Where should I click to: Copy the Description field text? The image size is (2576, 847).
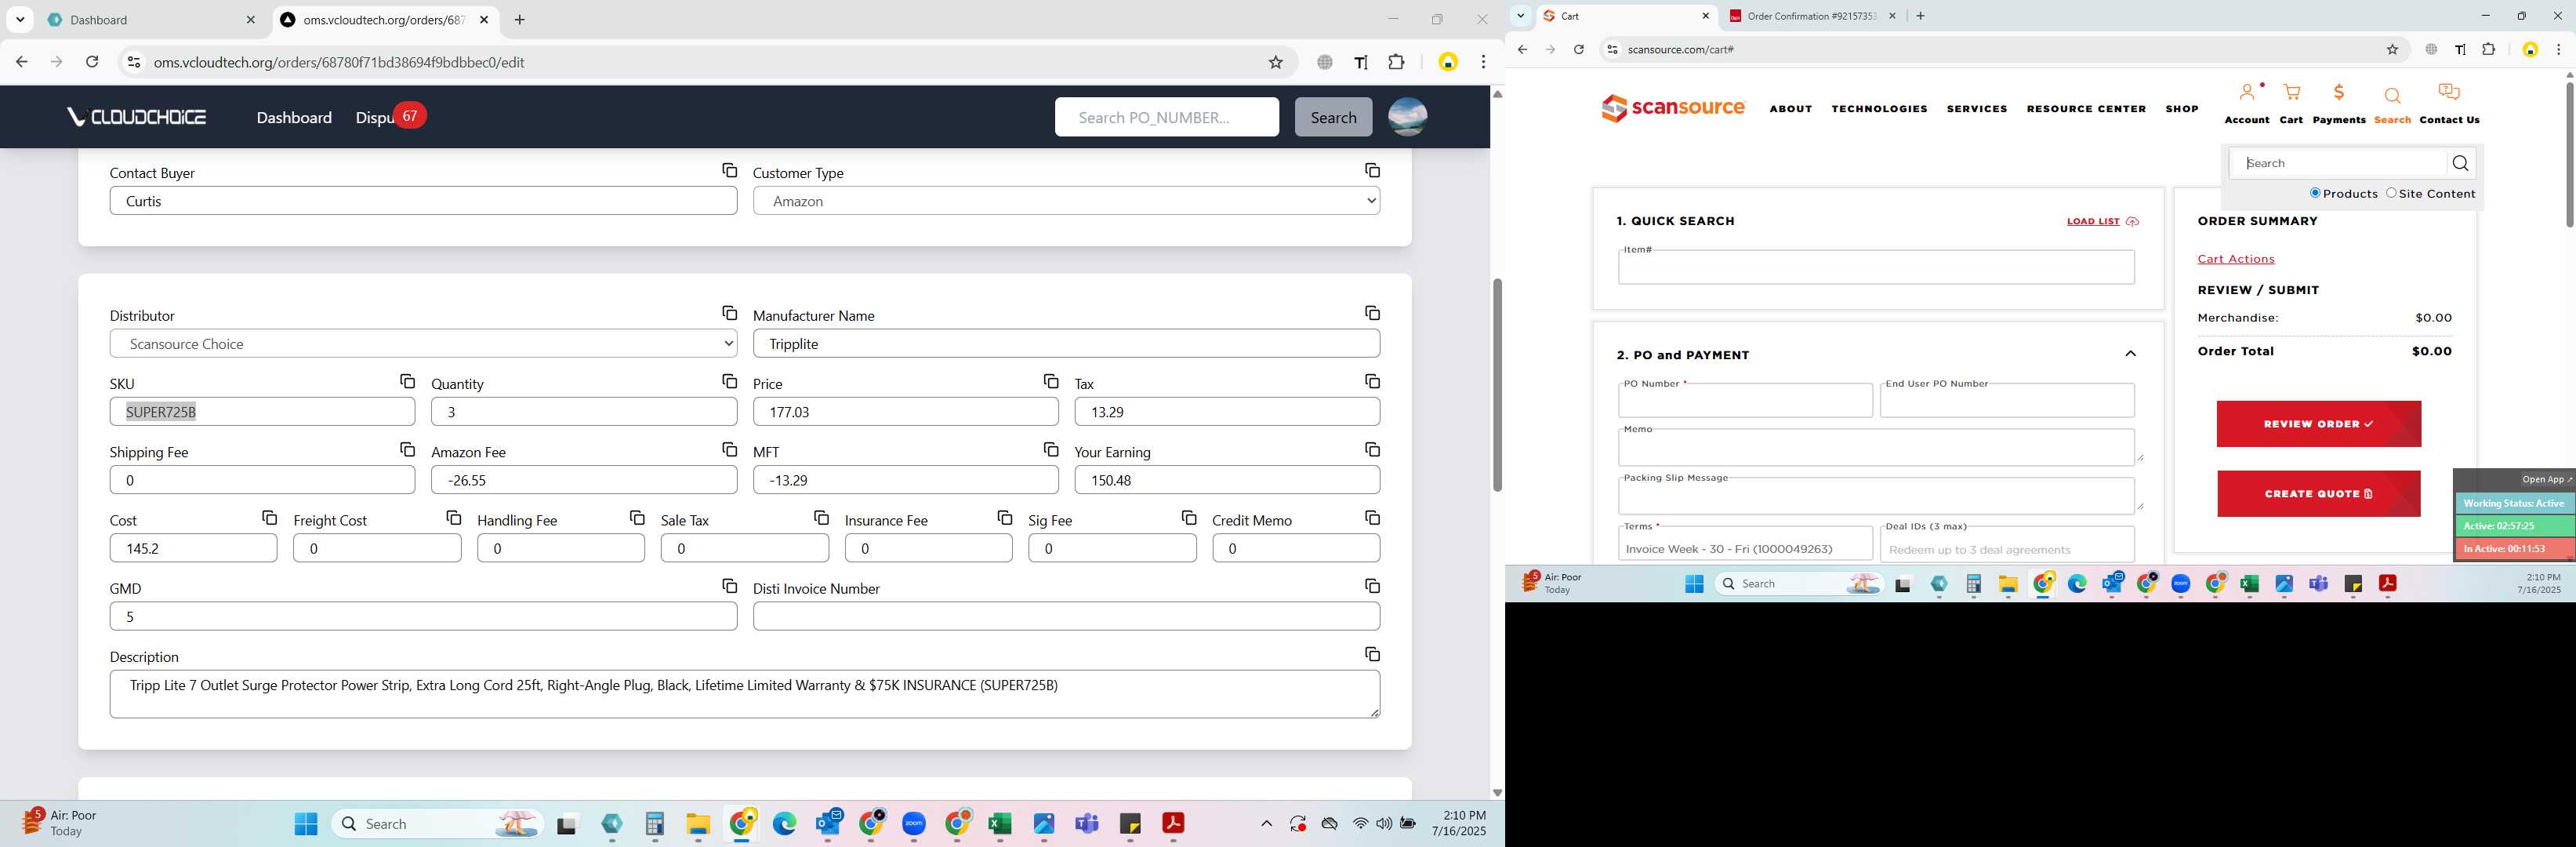1372,655
